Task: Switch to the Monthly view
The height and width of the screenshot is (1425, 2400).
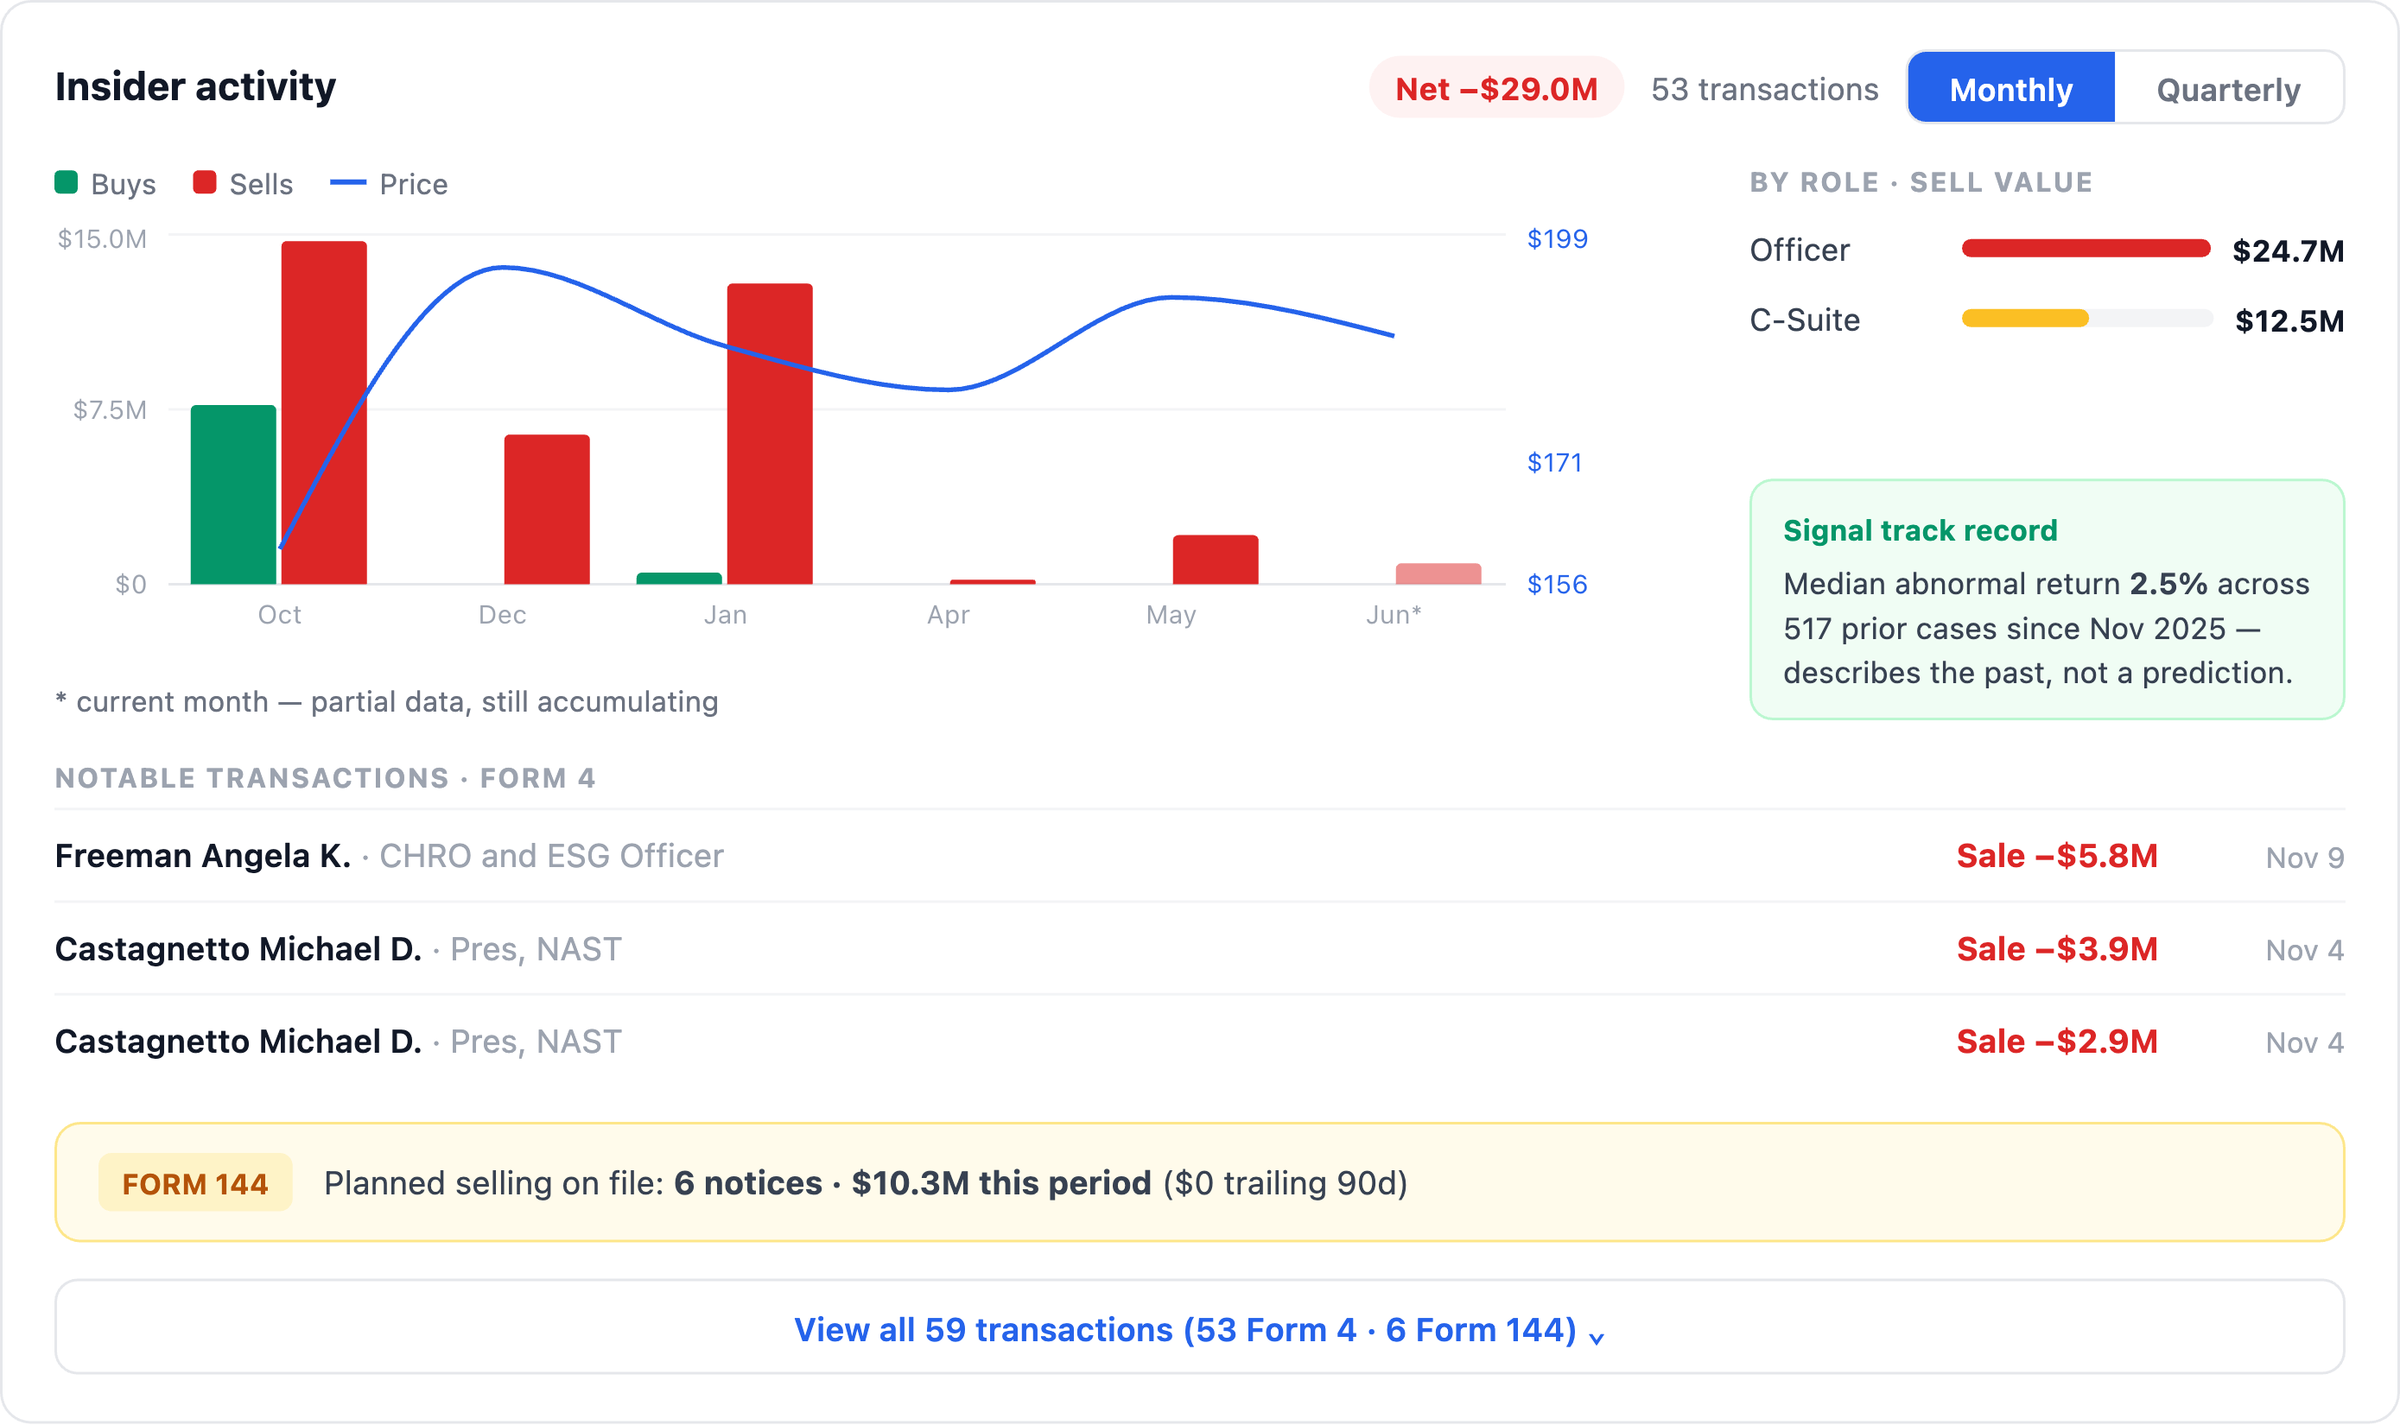Action: coord(2011,88)
